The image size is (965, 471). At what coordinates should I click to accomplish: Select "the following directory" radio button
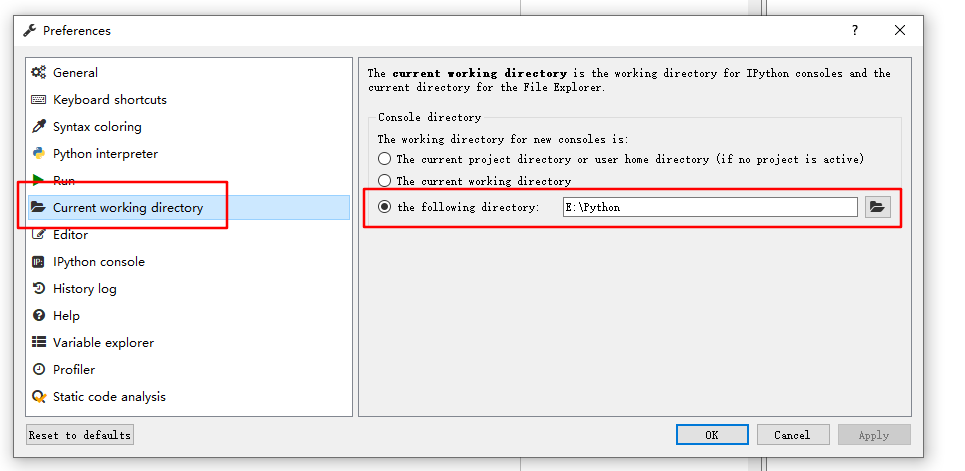[x=385, y=207]
